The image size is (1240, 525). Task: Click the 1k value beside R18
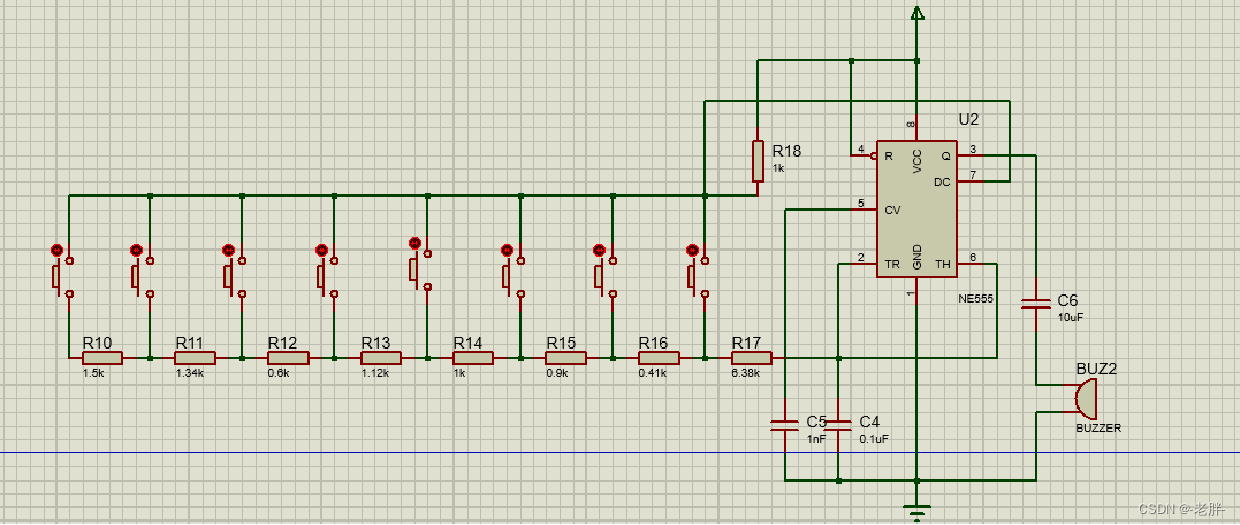coord(779,169)
